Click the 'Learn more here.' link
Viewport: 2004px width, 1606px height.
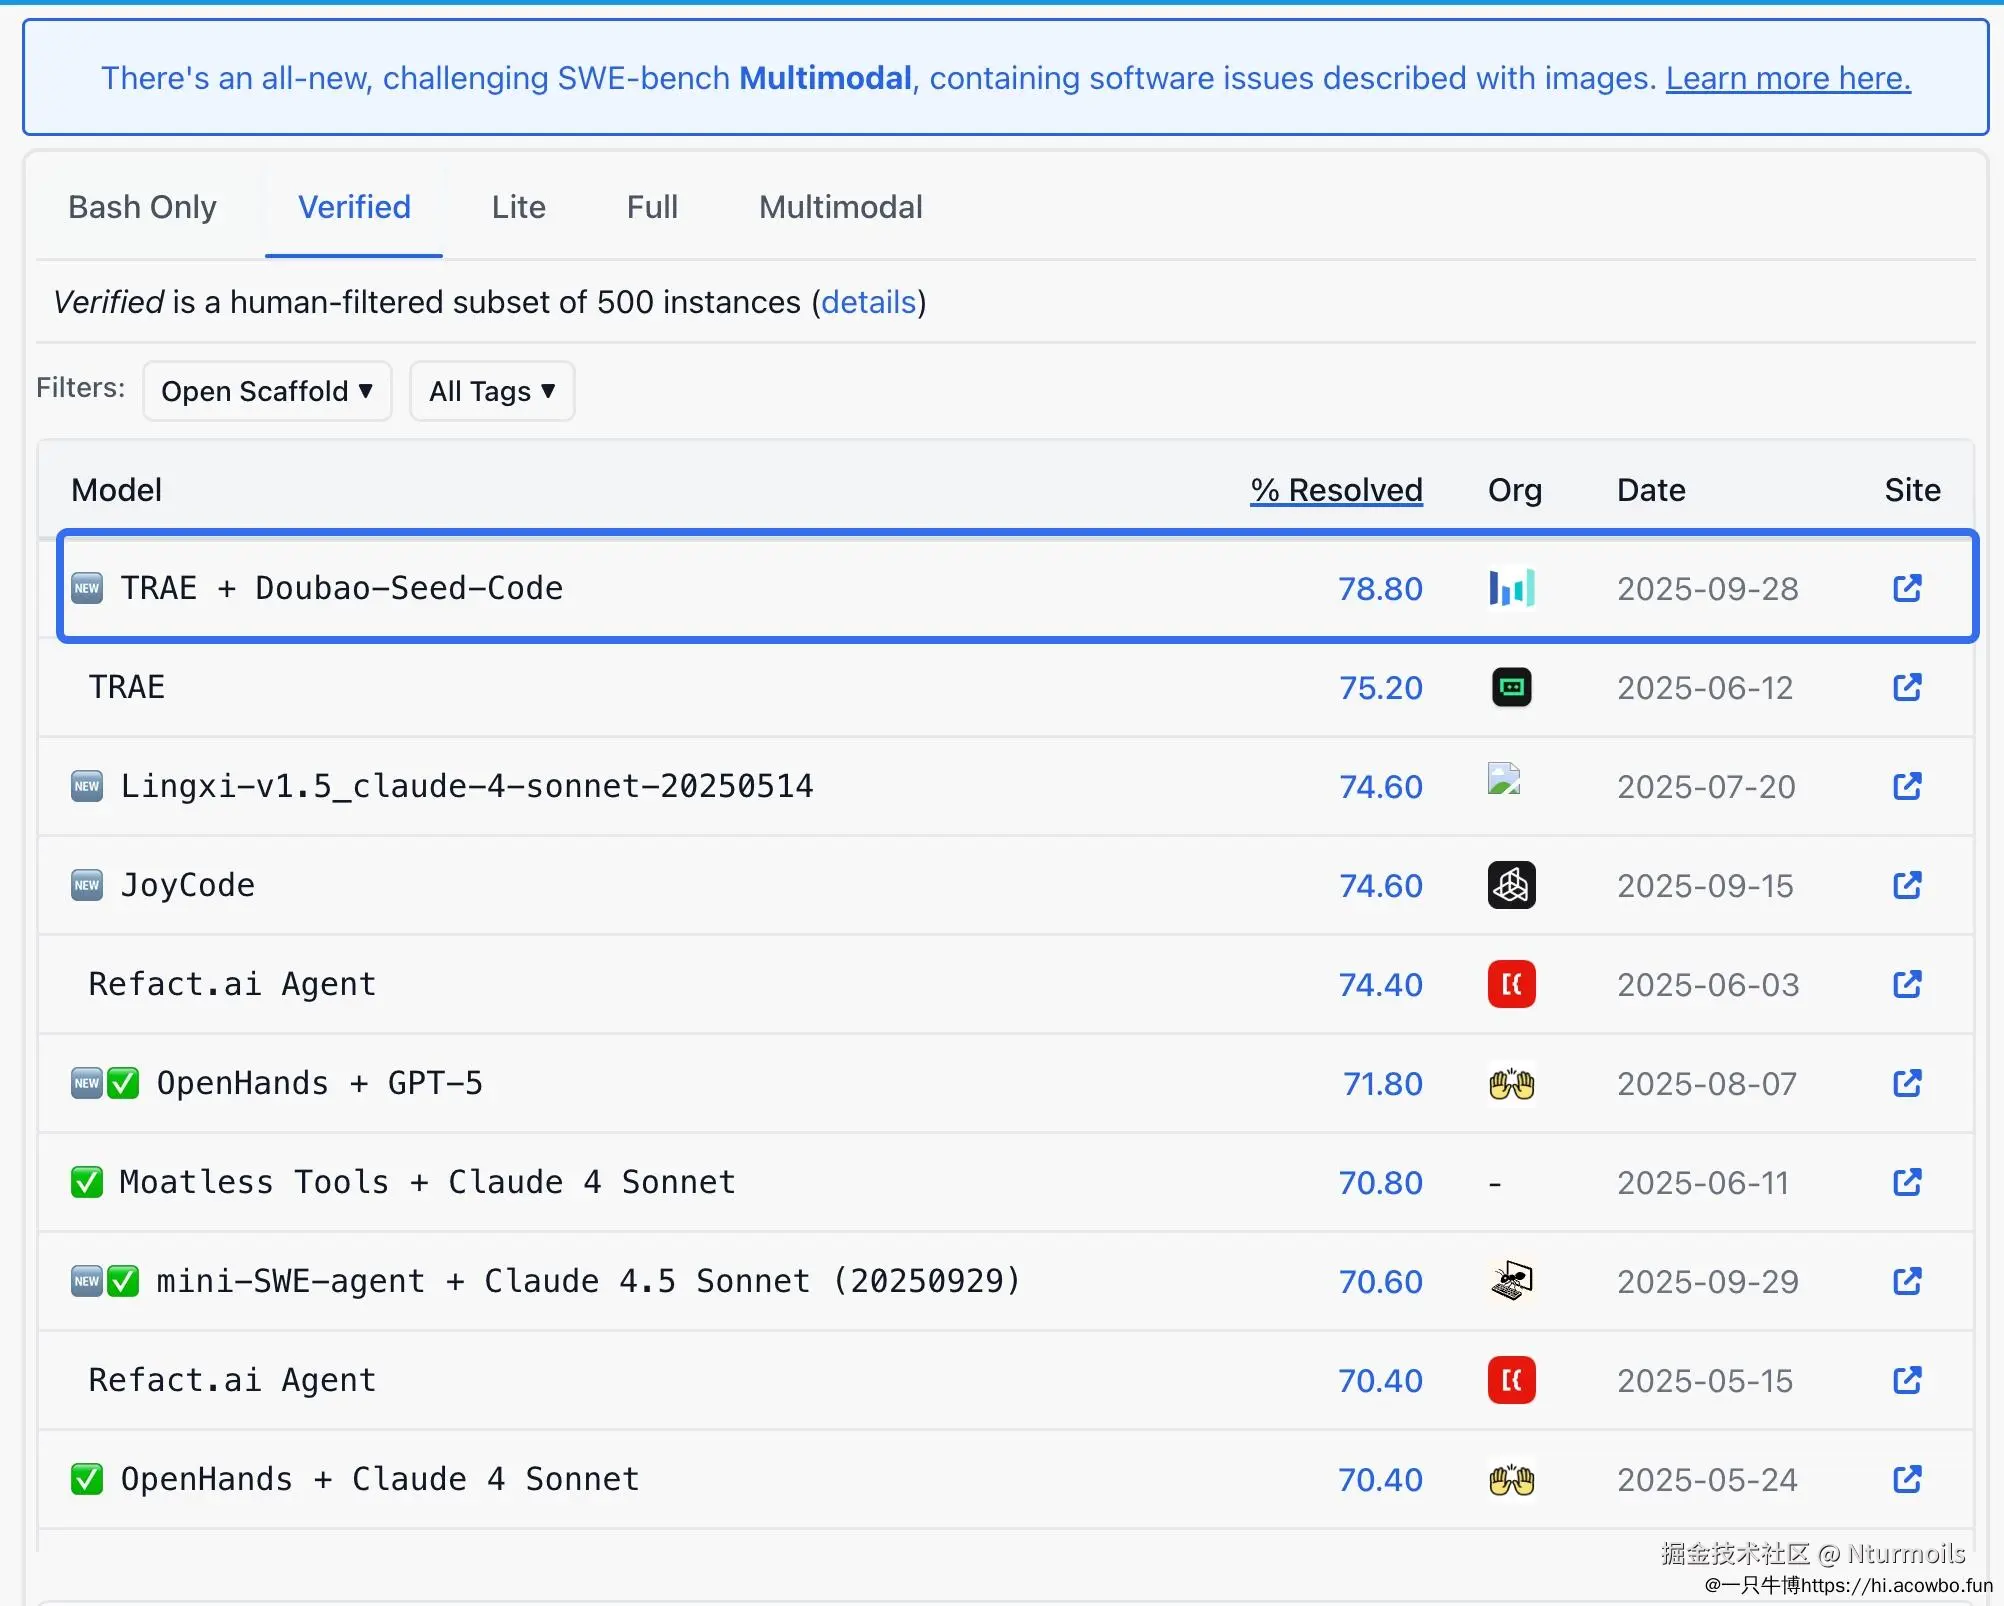pyautogui.click(x=1787, y=78)
